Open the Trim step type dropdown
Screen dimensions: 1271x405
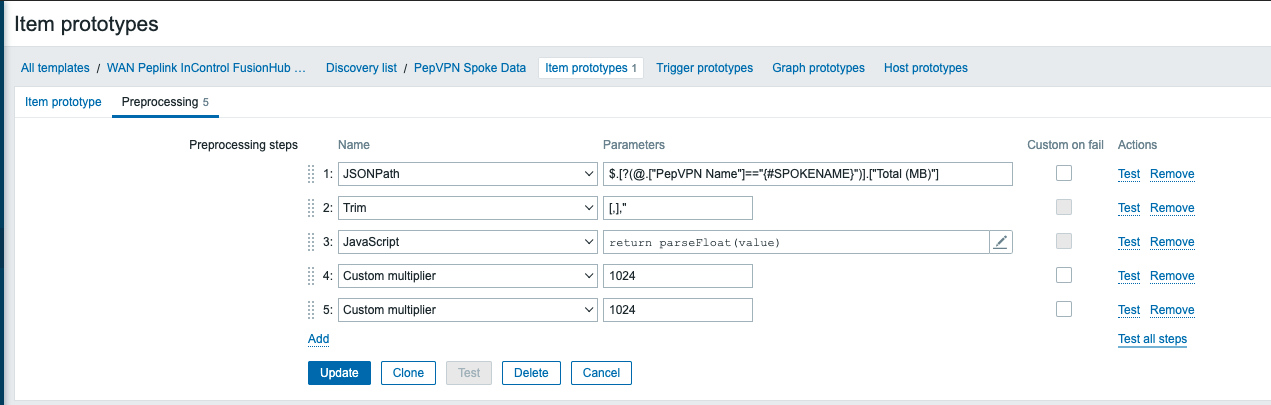(x=468, y=208)
